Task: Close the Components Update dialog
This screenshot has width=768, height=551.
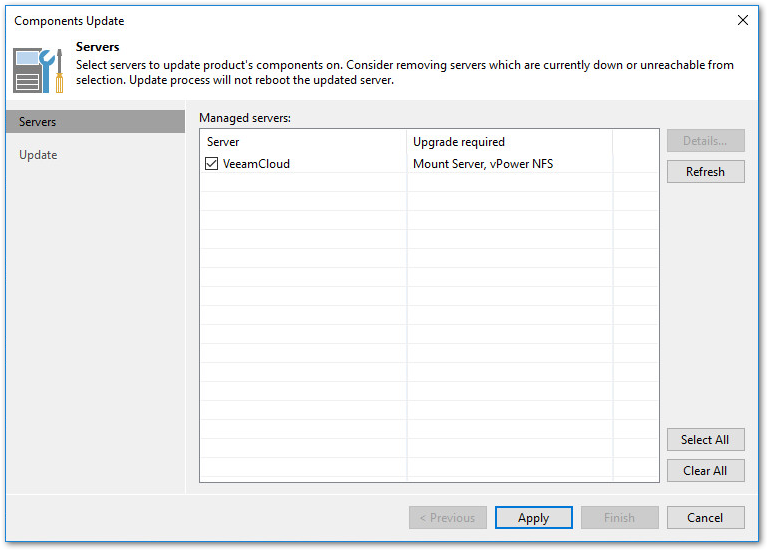Action: click(x=742, y=20)
